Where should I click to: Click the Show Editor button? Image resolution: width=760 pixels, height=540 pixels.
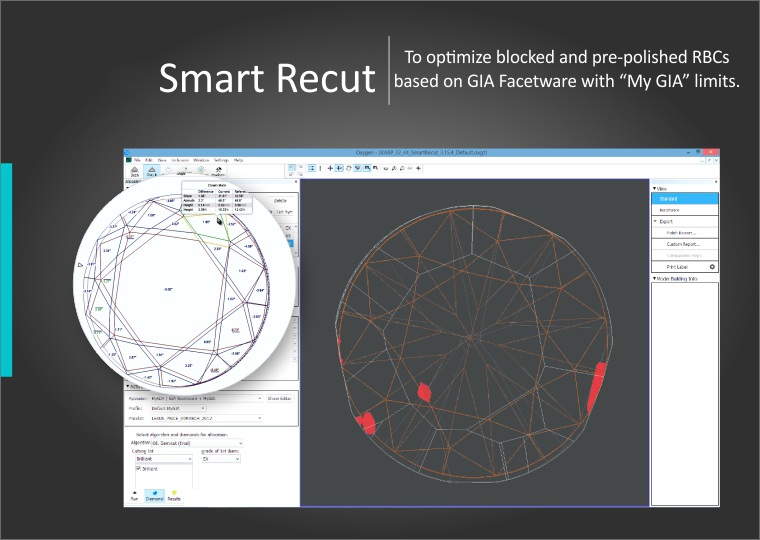(280, 398)
